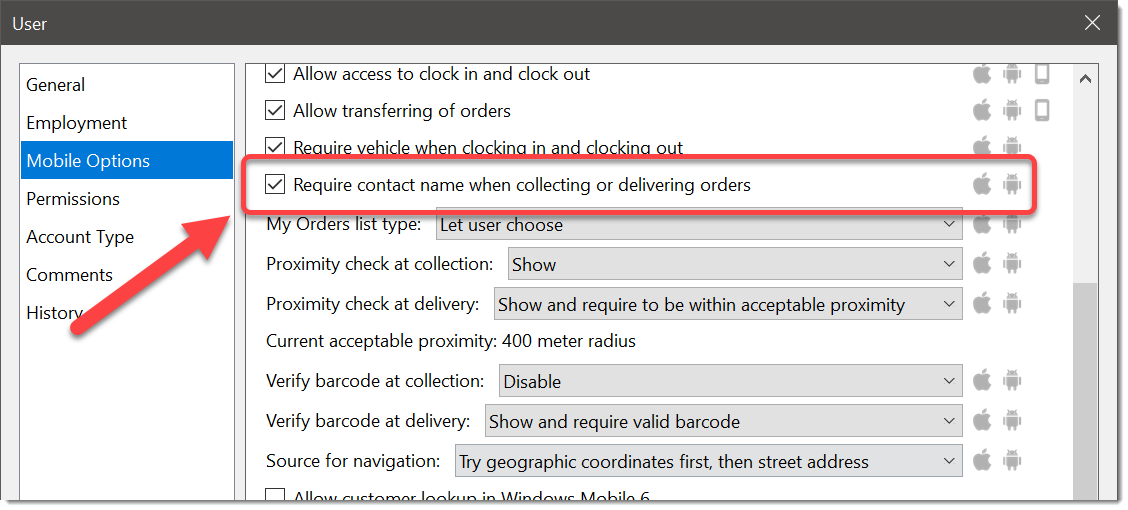Click Android icon beside Require contact name option
1128x510 pixels.
coord(1011,185)
